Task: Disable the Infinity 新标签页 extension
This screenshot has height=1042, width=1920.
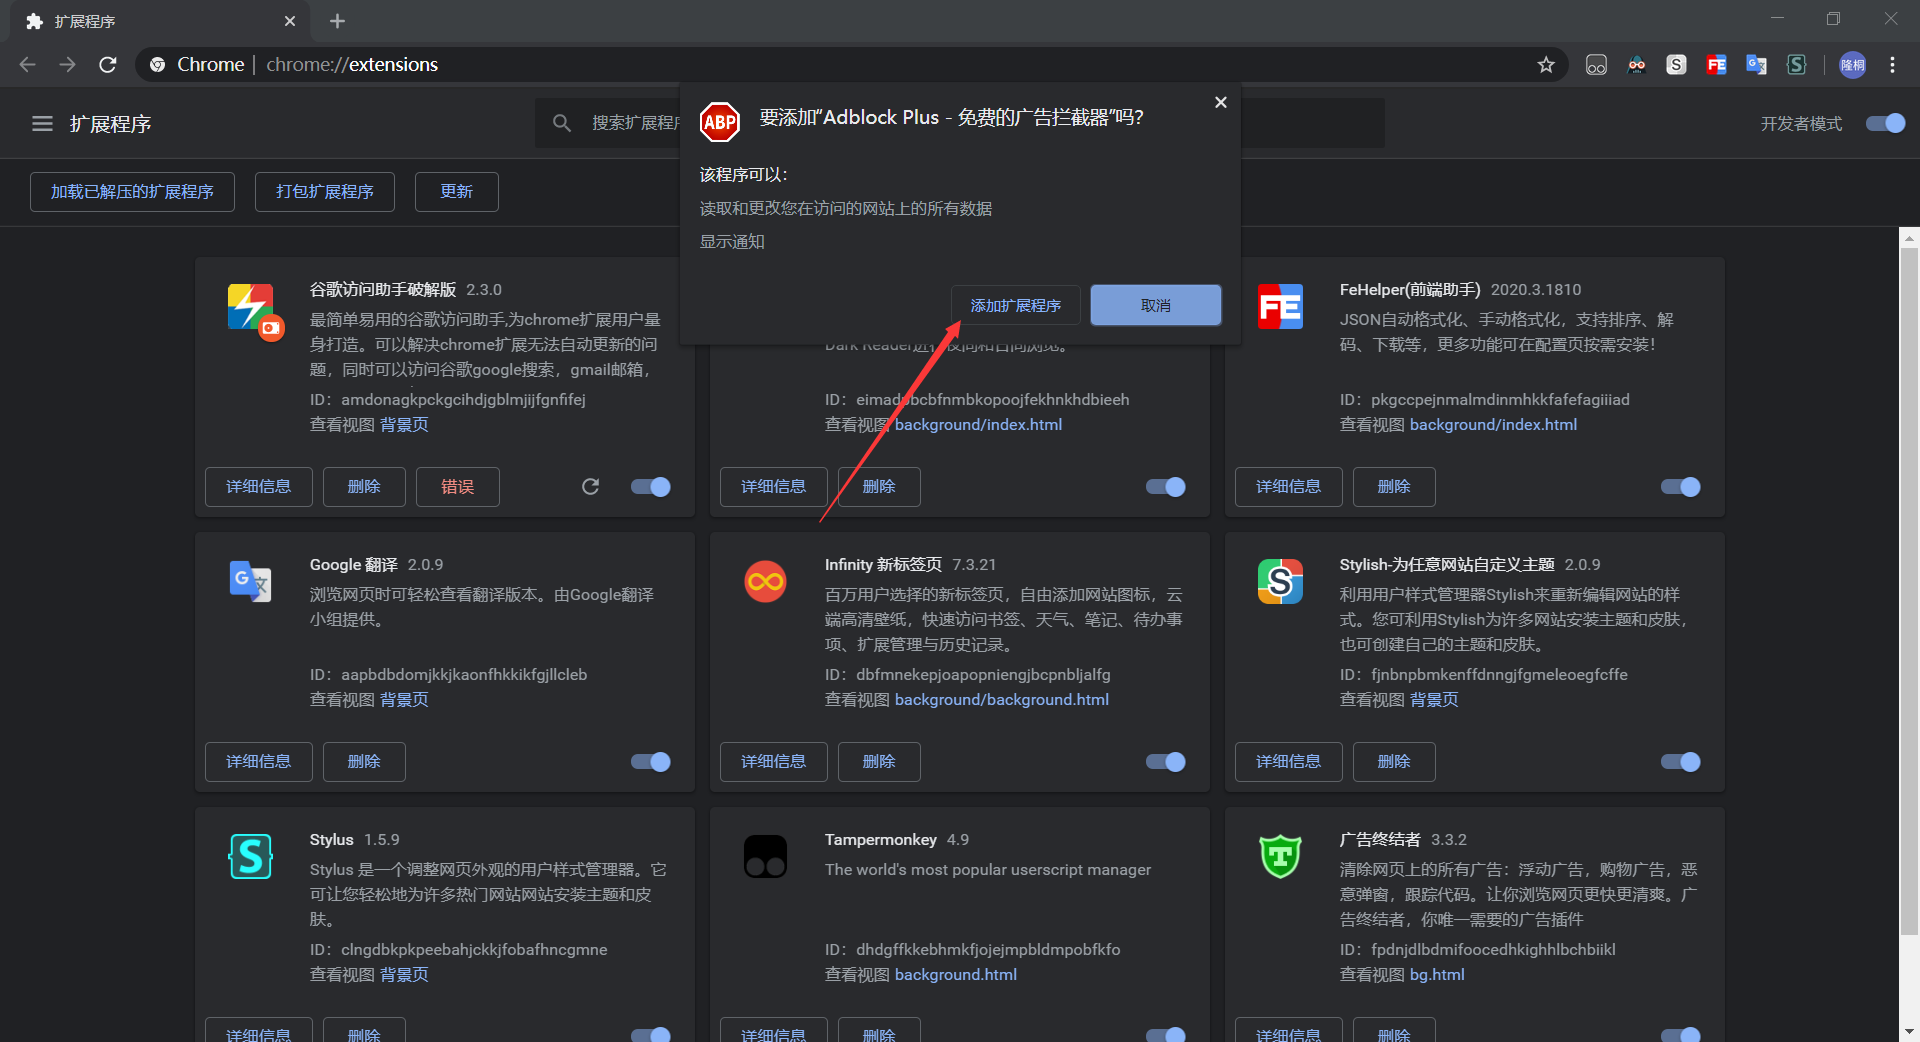Action: 1166,762
